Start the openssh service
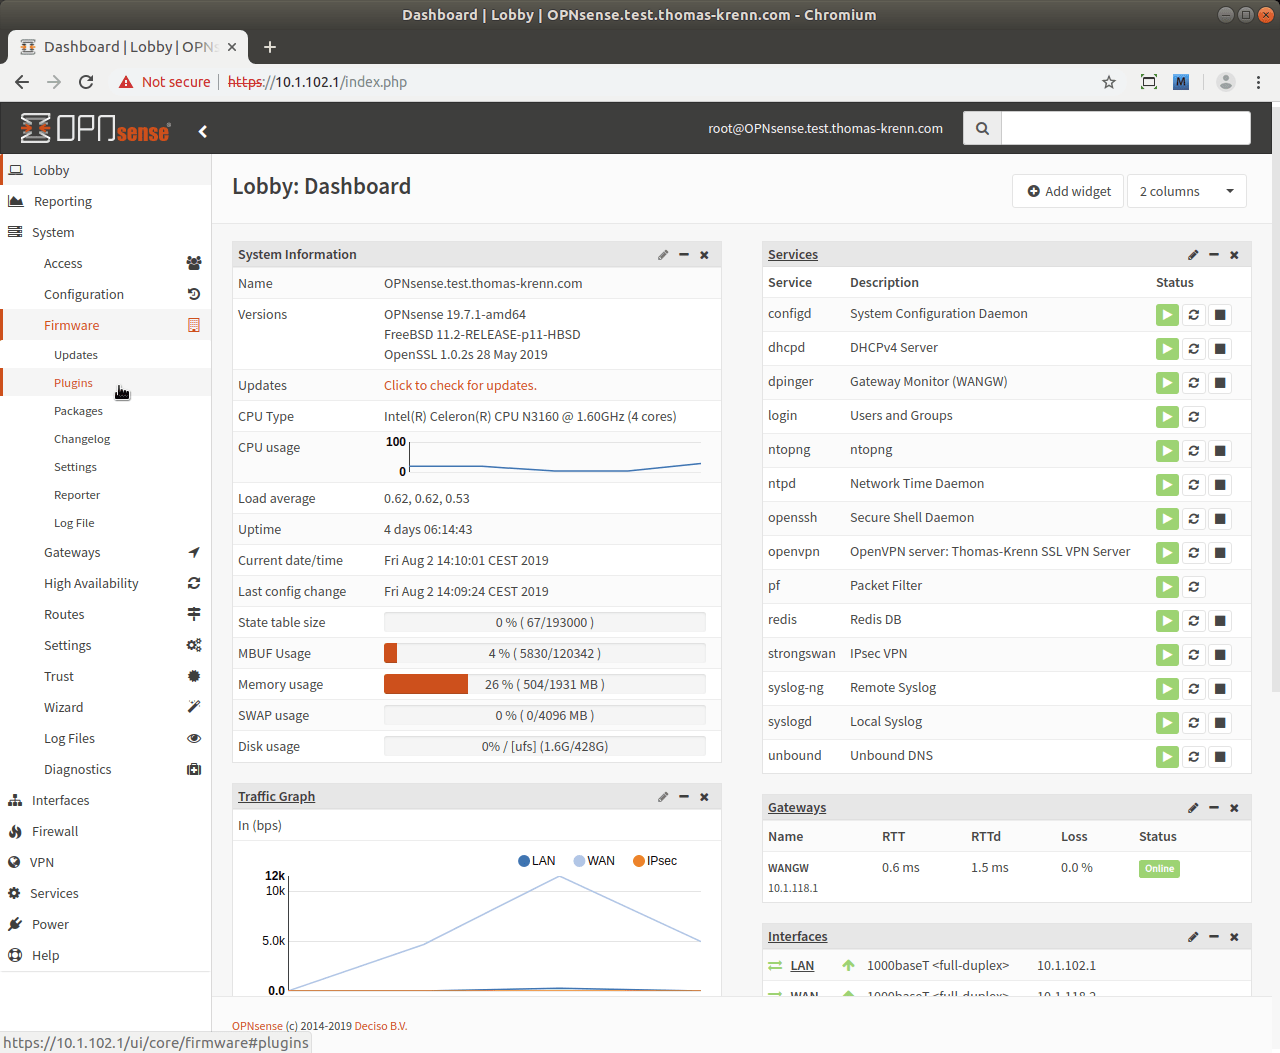Image resolution: width=1280 pixels, height=1053 pixels. point(1167,519)
